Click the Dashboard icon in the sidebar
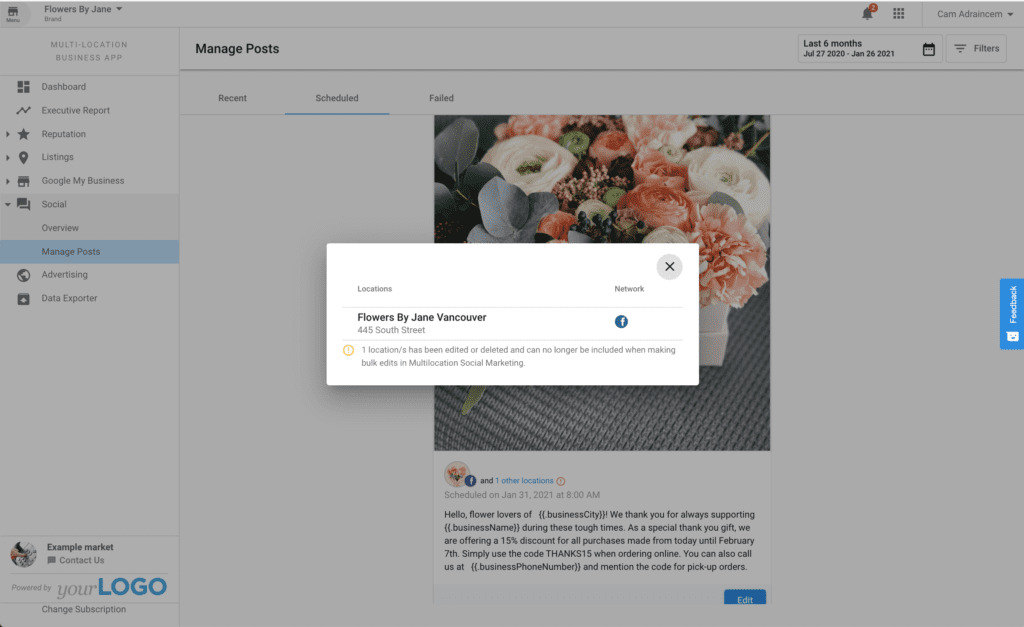The height and width of the screenshot is (627, 1024). (24, 87)
